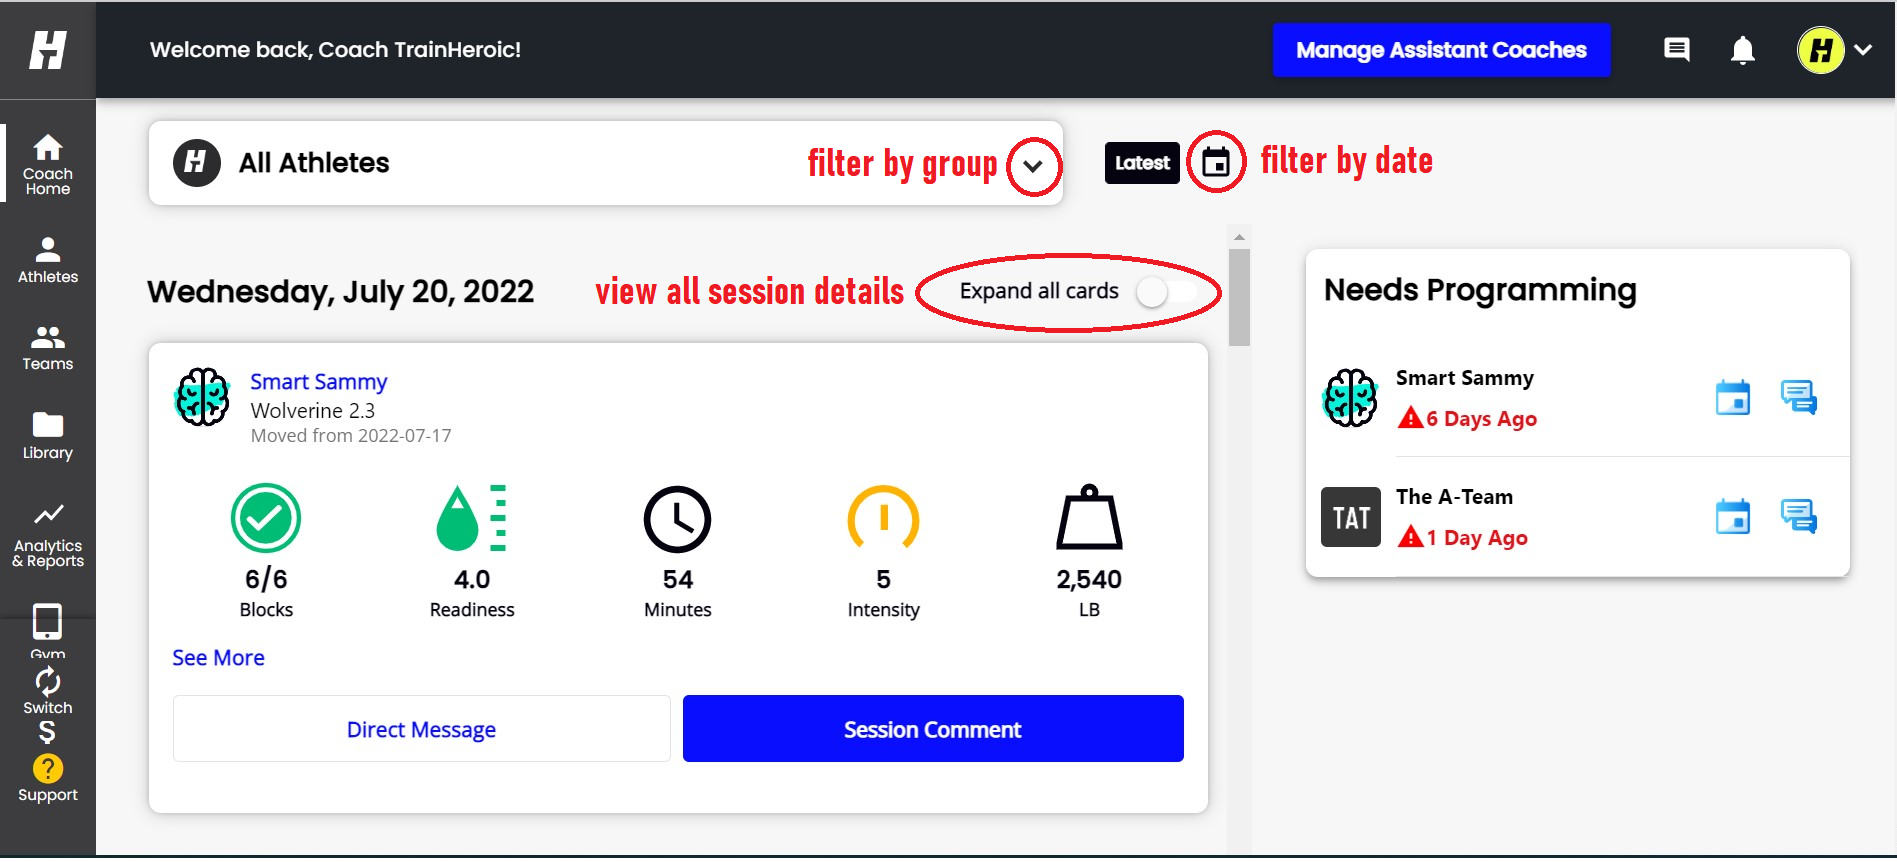
Task: Click the LB weight icon
Action: coord(1089,517)
